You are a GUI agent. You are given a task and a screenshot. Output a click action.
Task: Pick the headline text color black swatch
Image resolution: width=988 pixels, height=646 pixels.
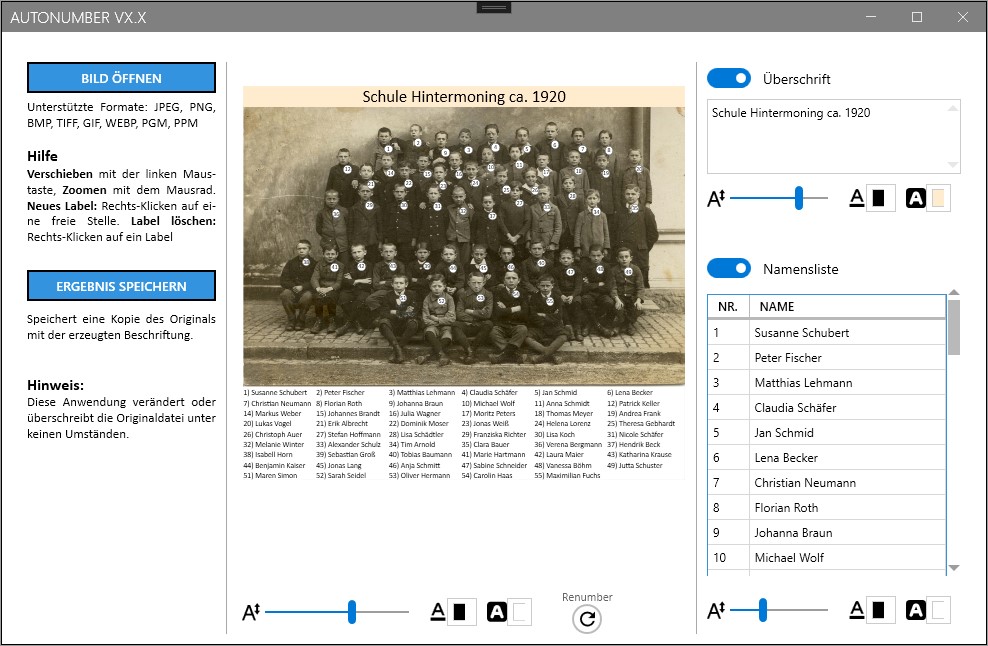click(x=879, y=198)
